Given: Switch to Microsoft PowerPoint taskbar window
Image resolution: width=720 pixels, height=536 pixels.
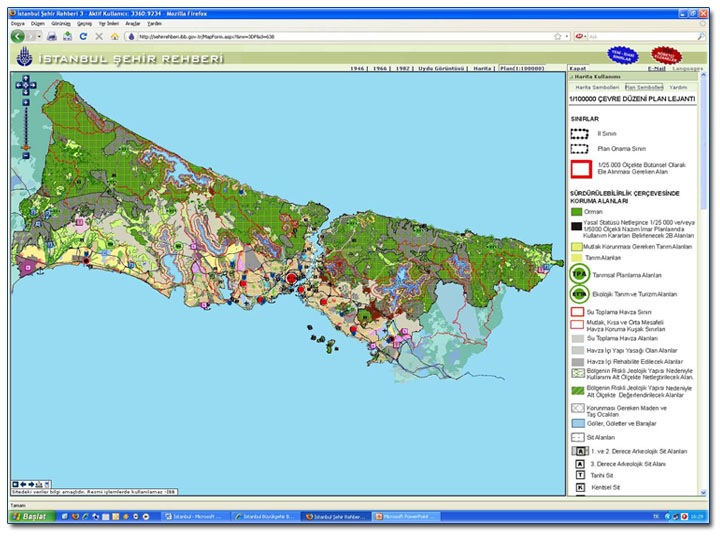Looking at the screenshot, I should [405, 517].
